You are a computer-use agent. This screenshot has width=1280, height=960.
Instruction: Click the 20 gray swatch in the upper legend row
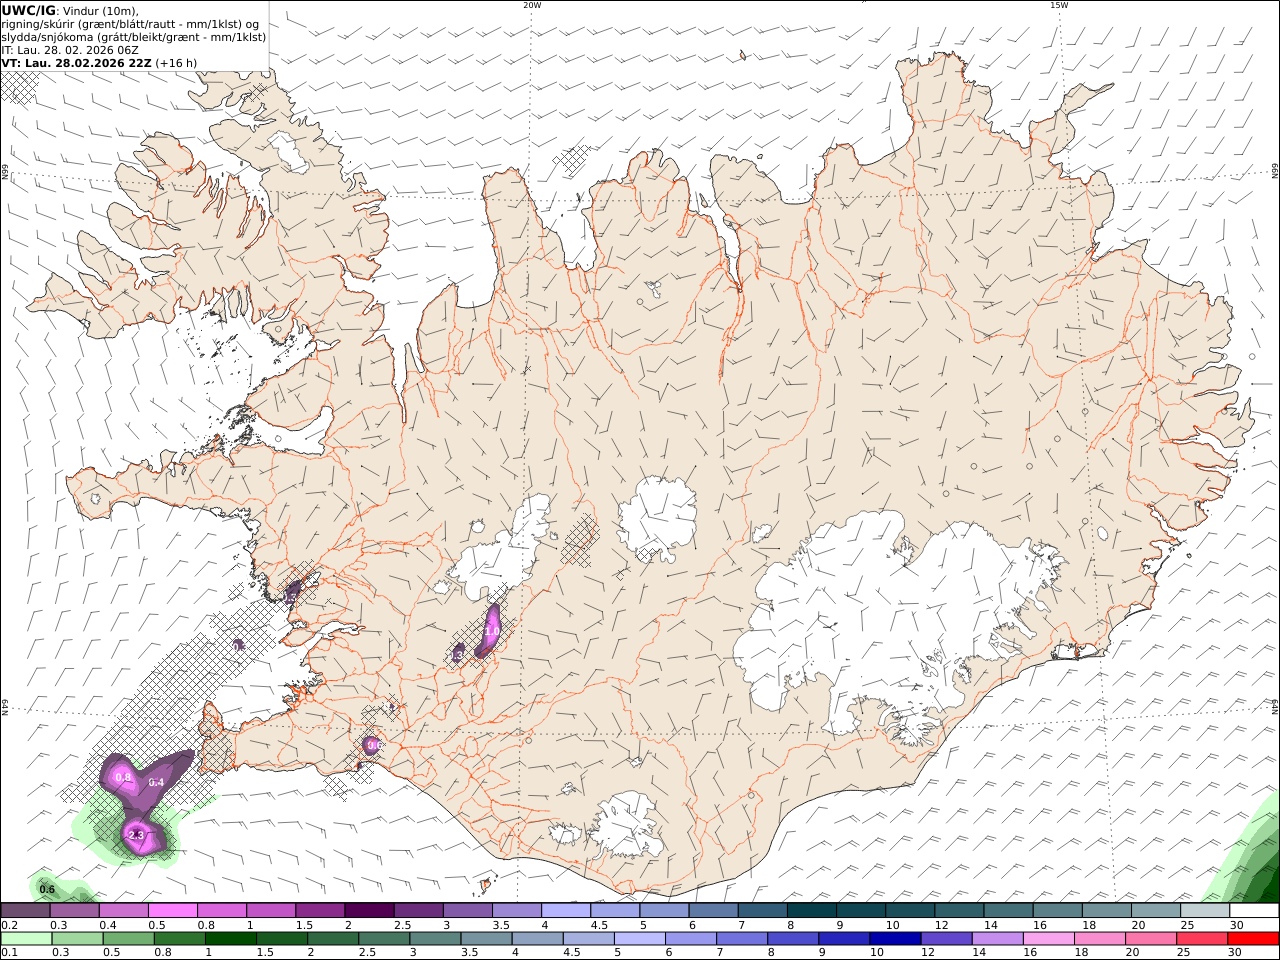(x=1156, y=911)
